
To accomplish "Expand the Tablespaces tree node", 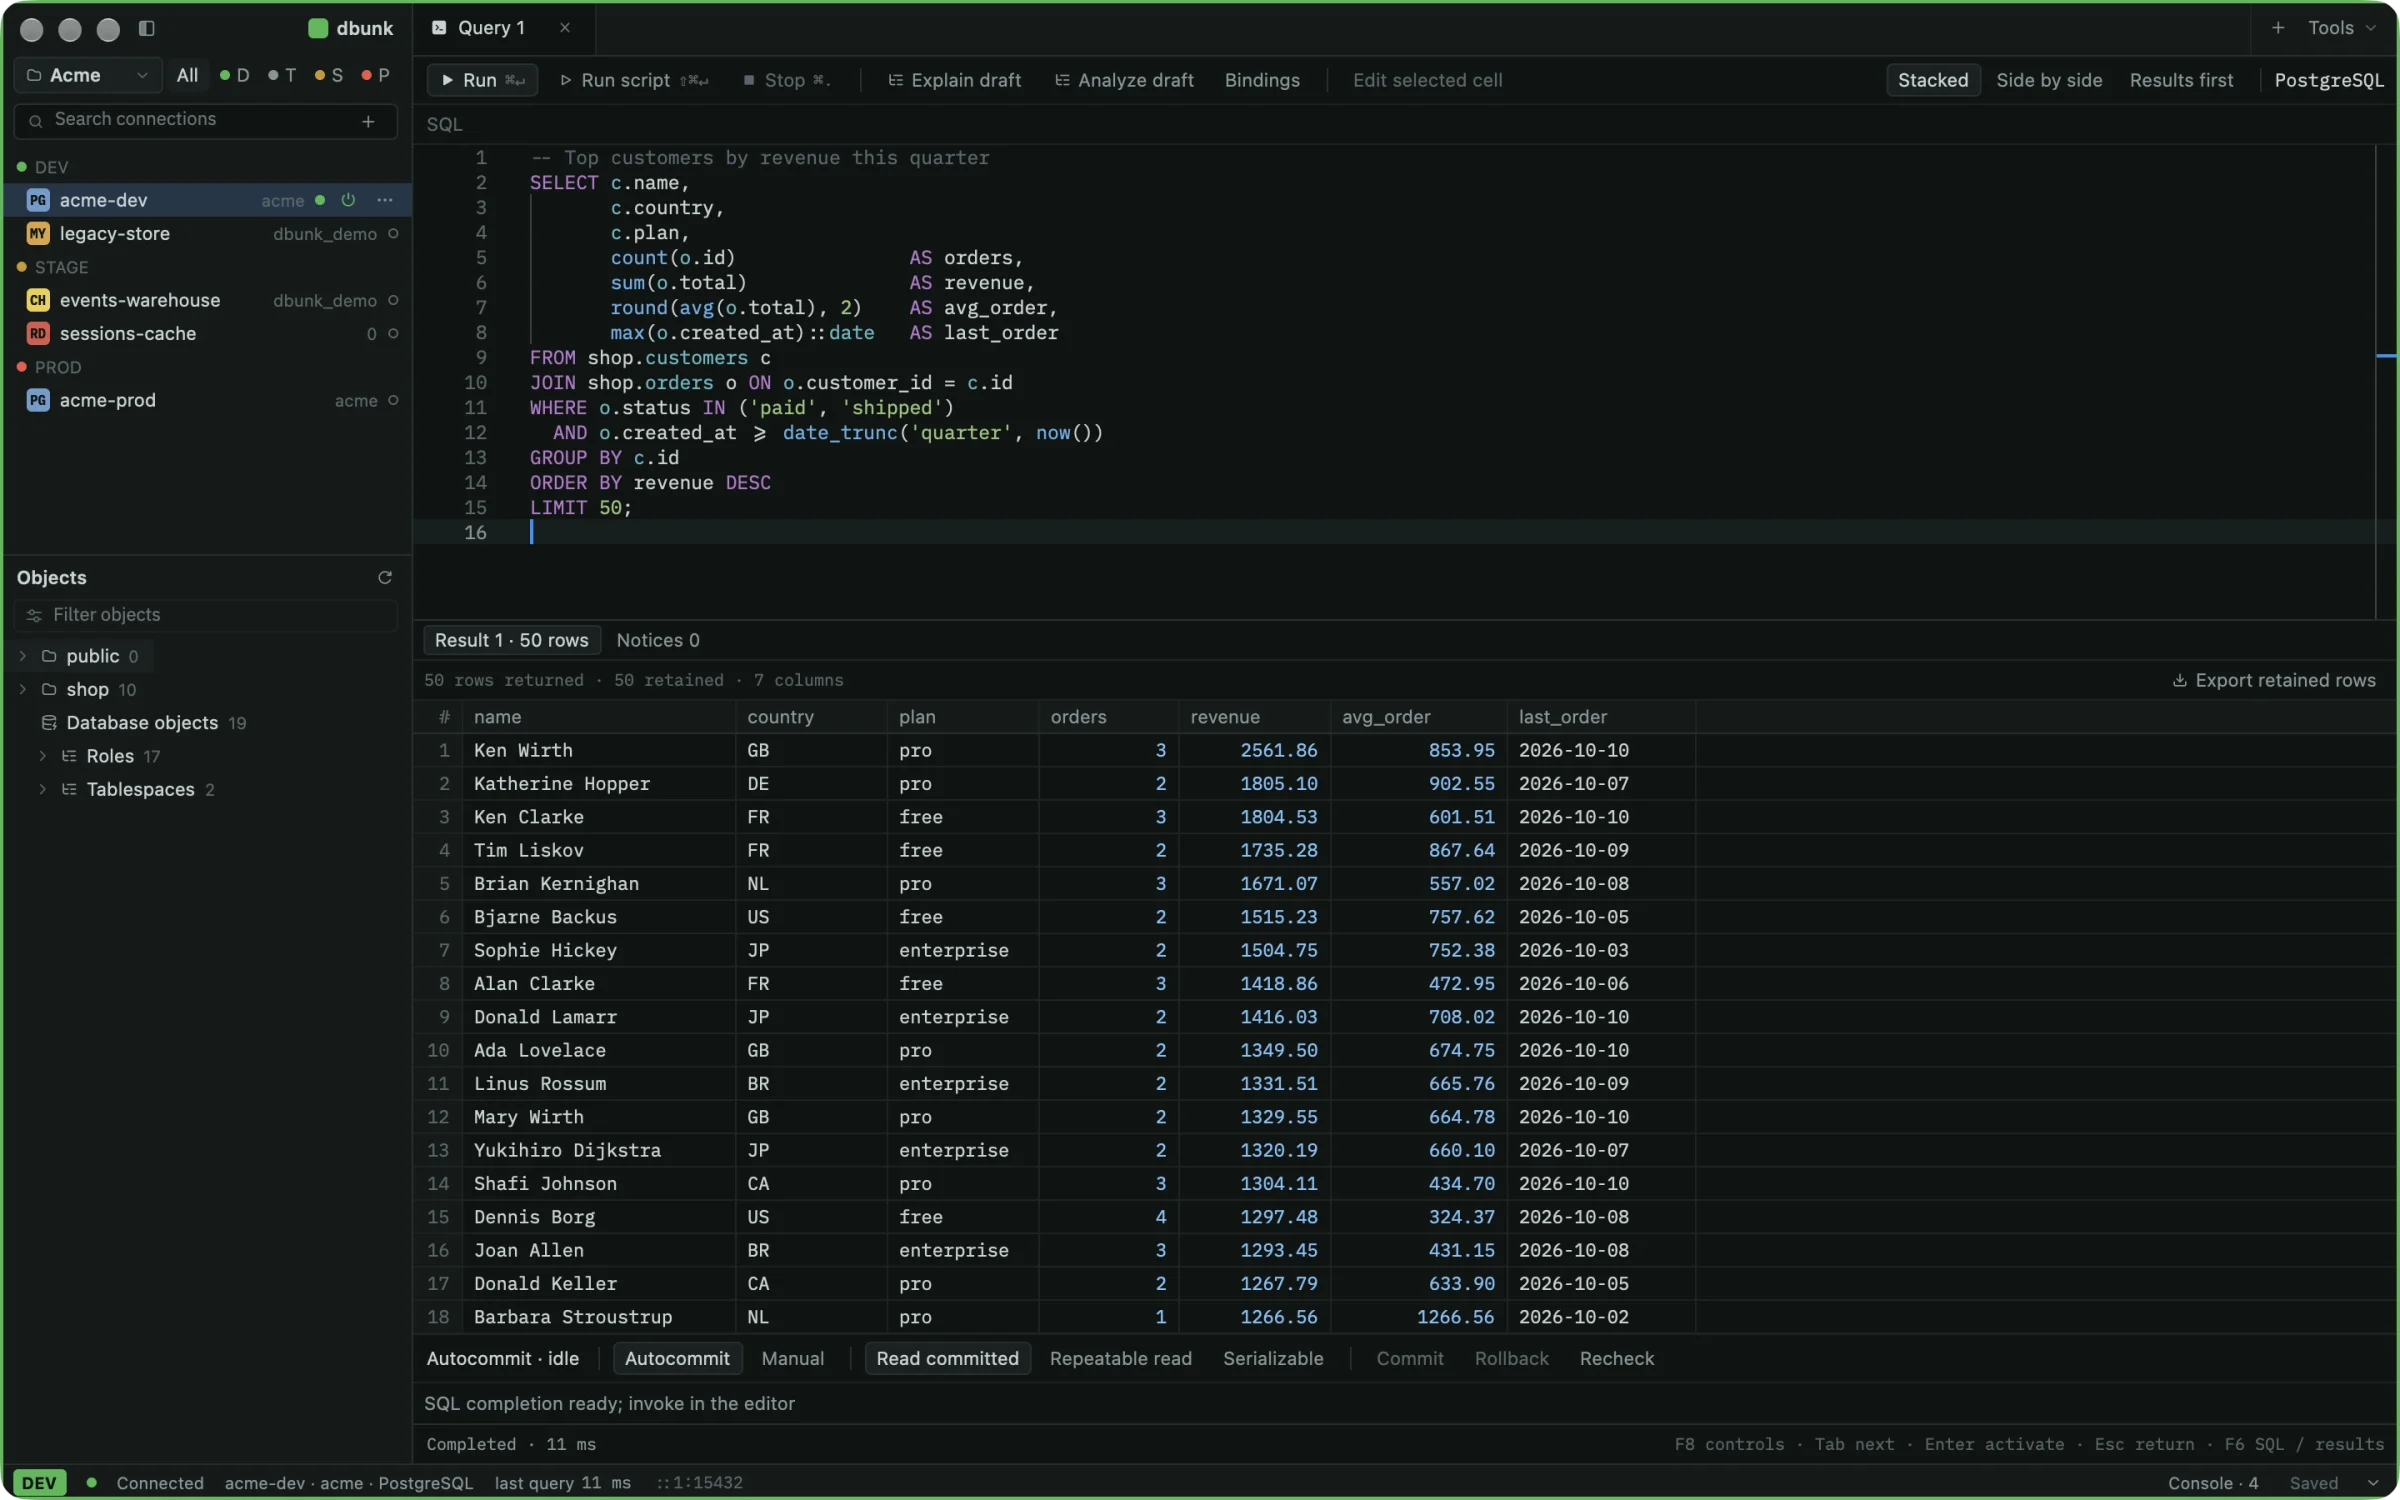I will click(43, 789).
